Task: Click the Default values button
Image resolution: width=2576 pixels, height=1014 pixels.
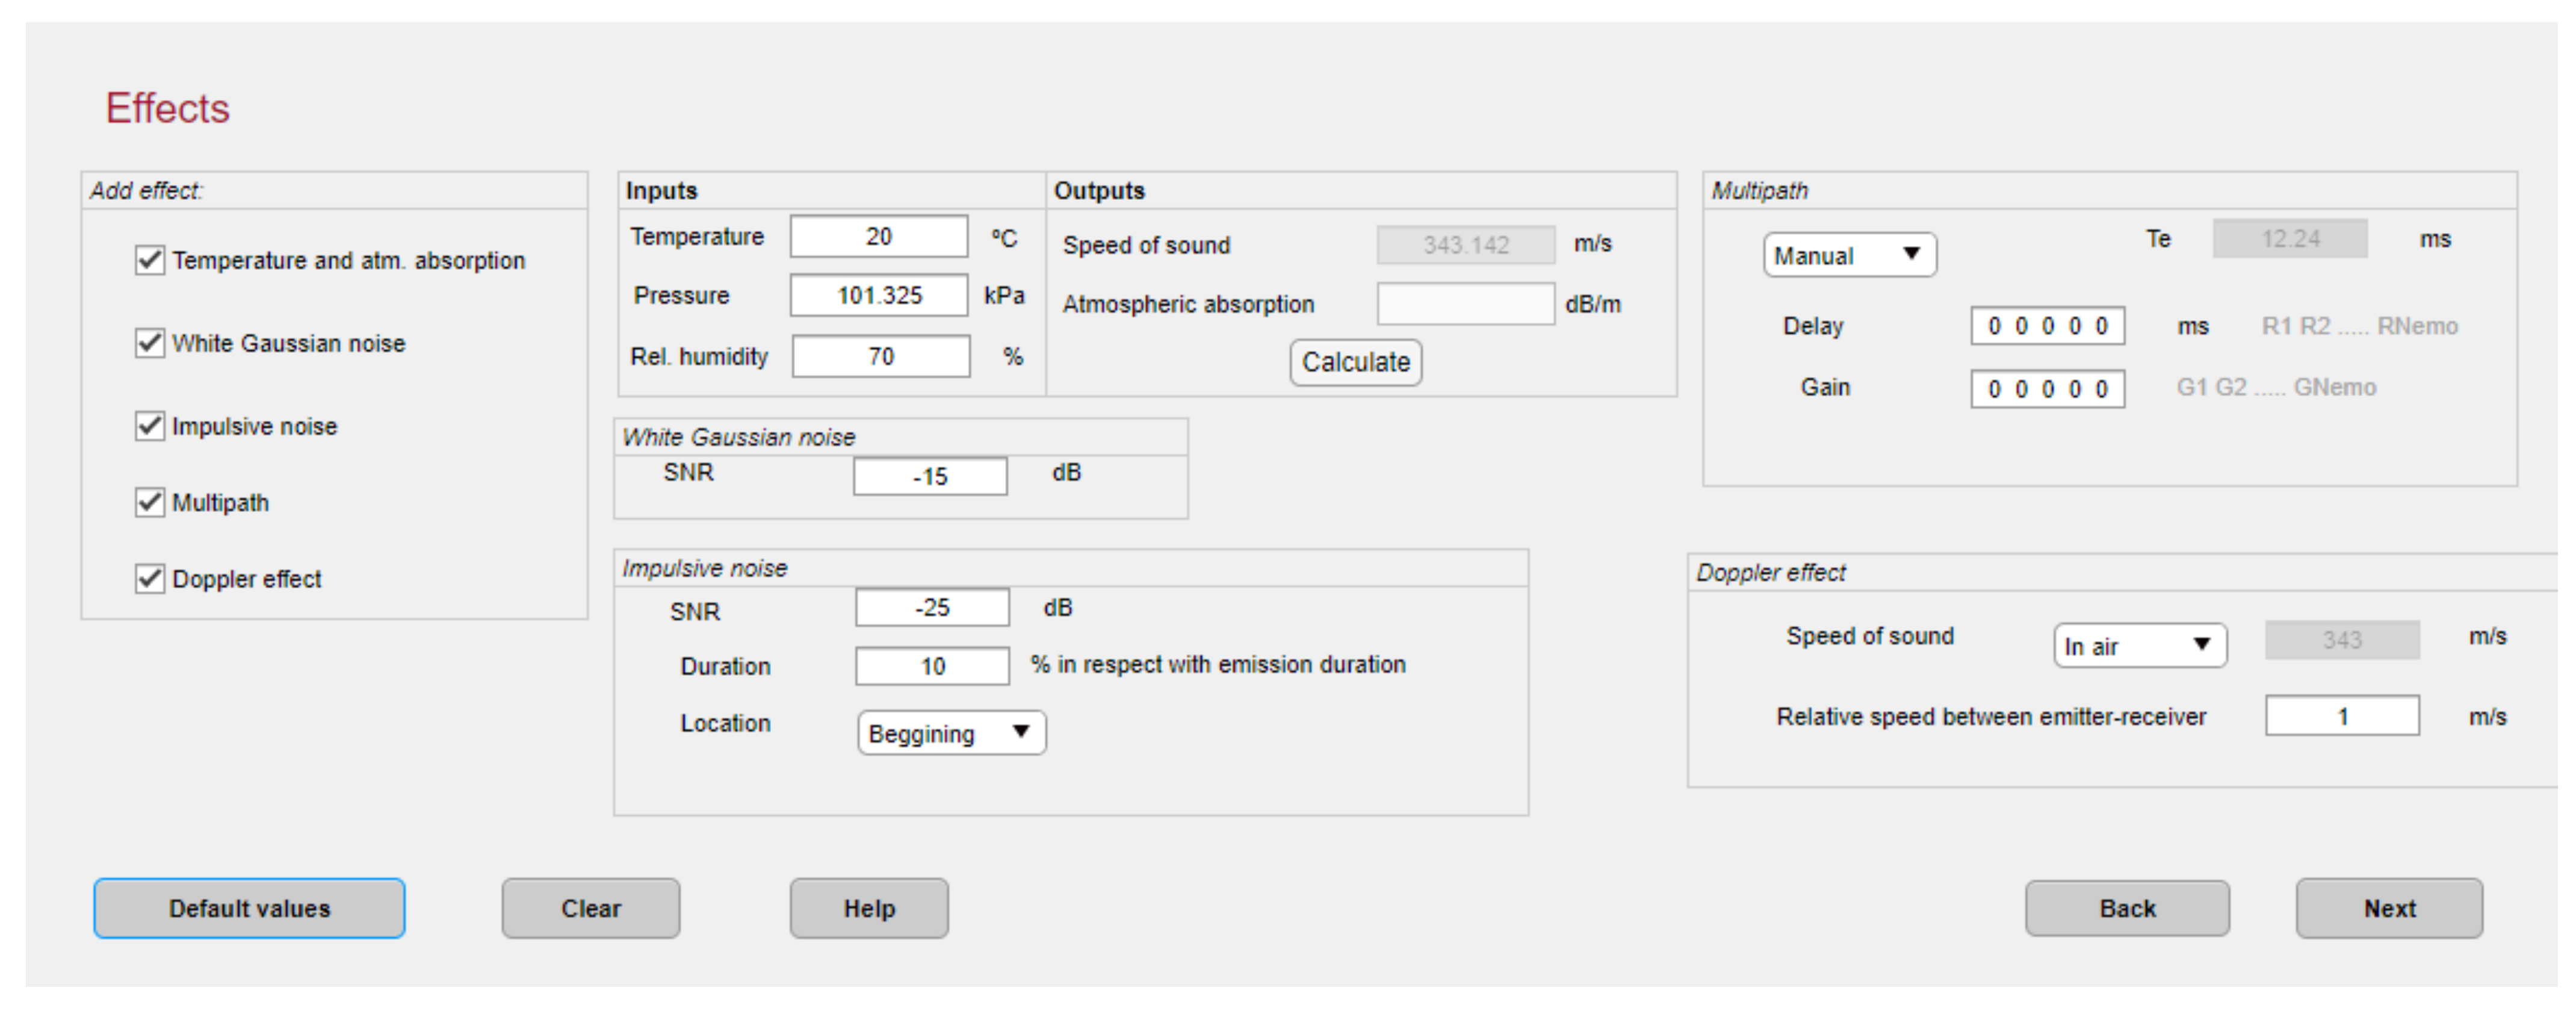Action: [x=249, y=908]
